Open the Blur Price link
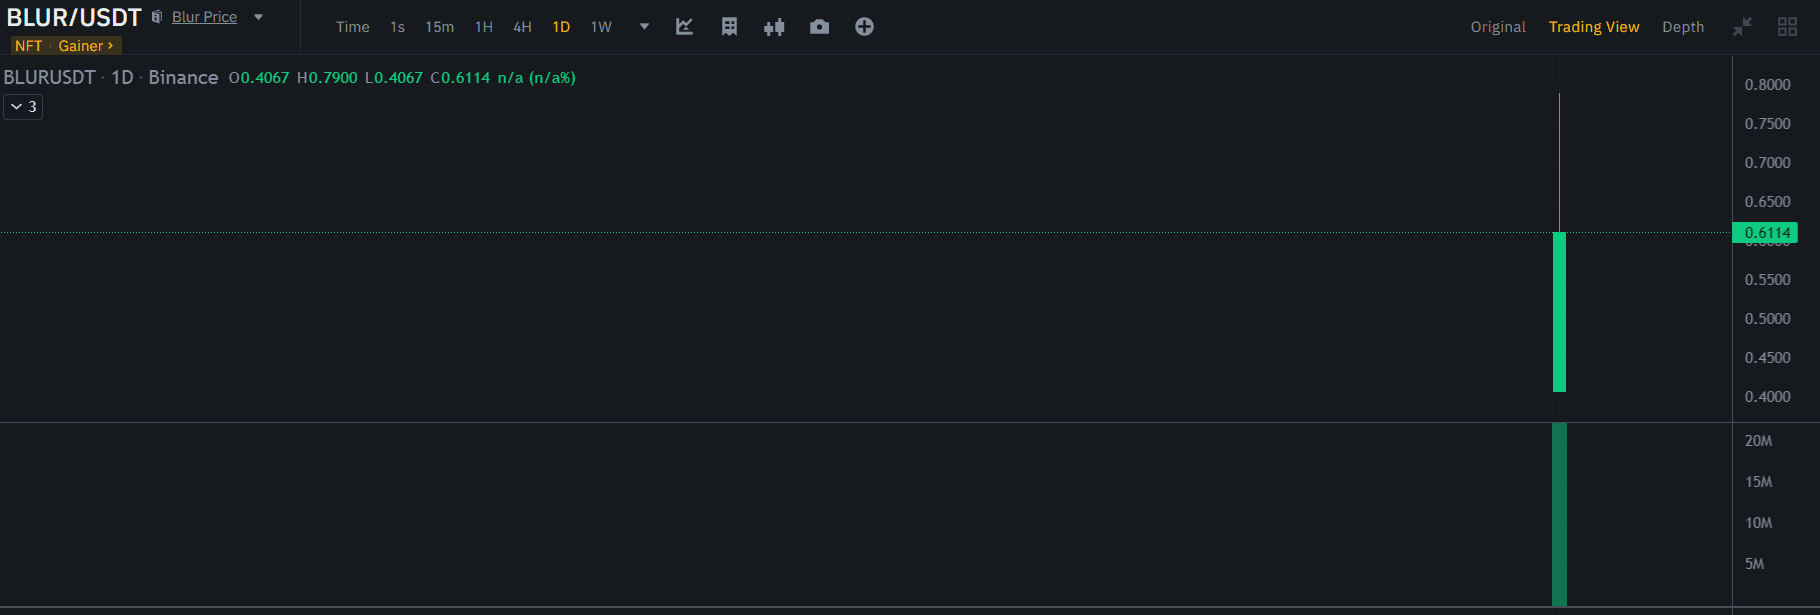The width and height of the screenshot is (1820, 615). pyautogui.click(x=204, y=17)
